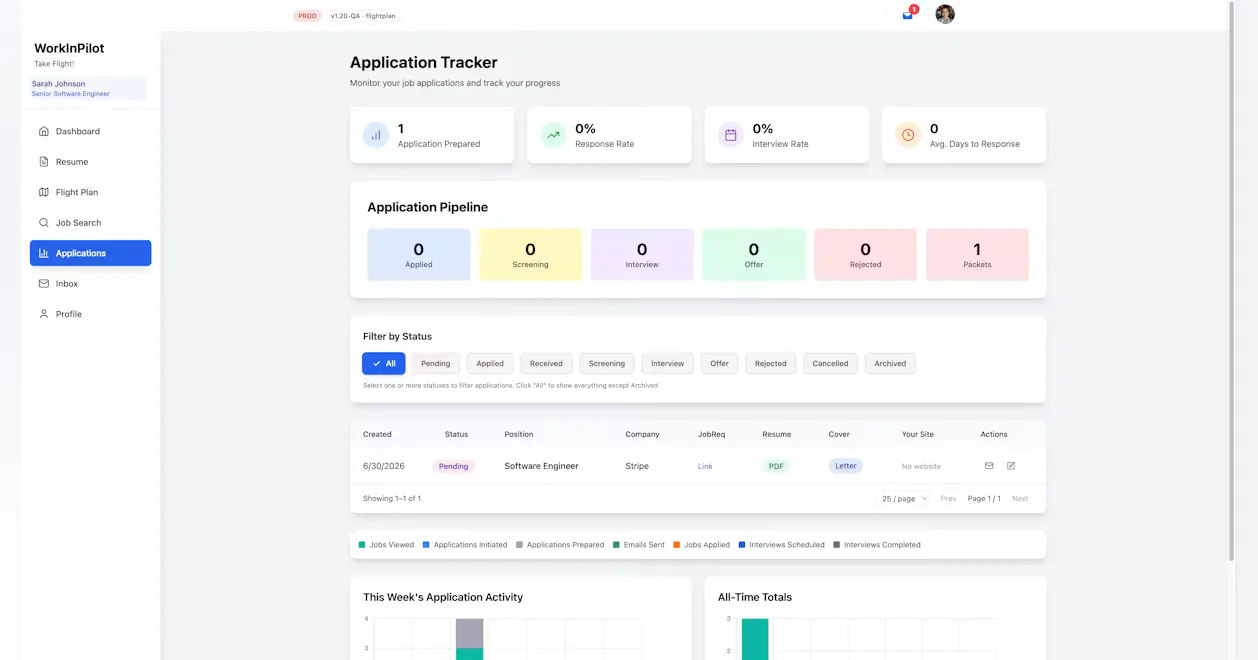Select the Offer pipeline card

coord(754,254)
